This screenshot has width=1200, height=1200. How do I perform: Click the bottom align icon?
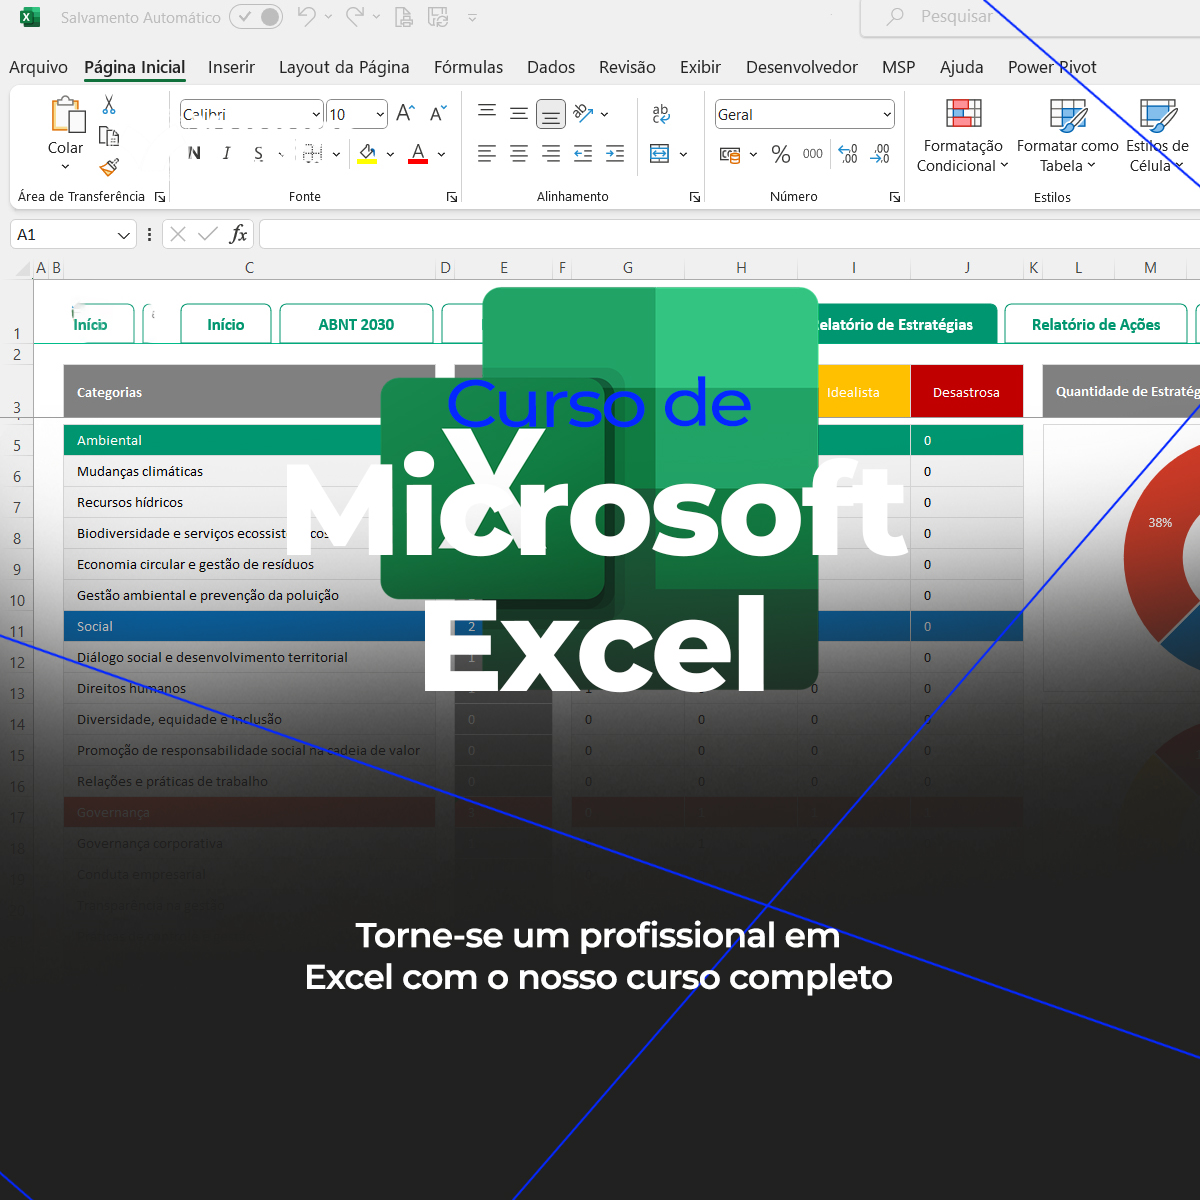coord(551,114)
